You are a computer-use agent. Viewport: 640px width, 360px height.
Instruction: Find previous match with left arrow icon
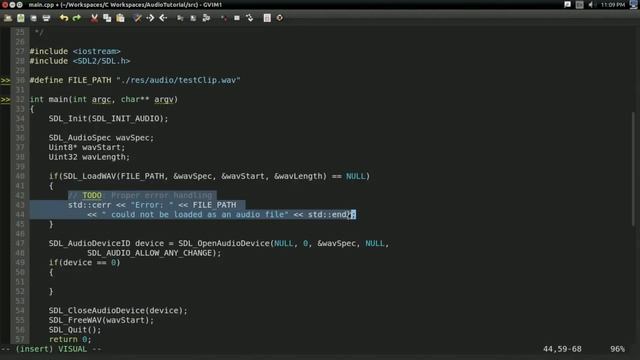tap(163, 18)
